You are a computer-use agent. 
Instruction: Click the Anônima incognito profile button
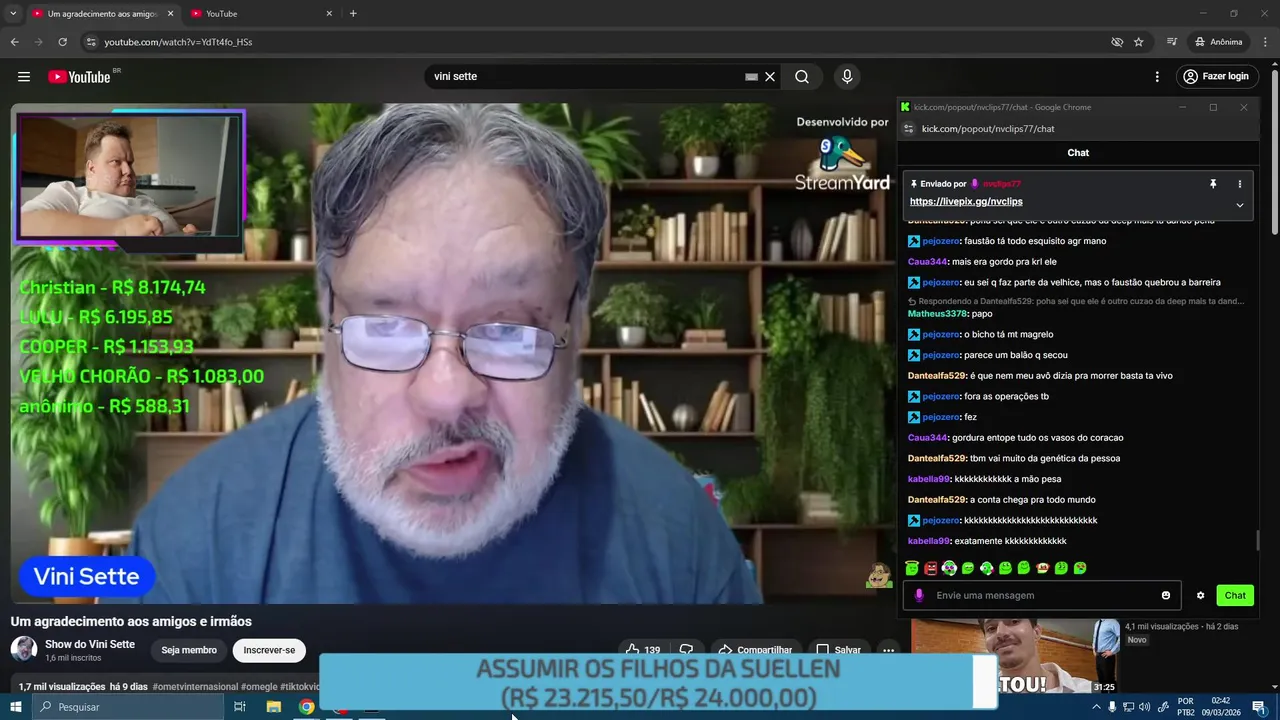[1218, 42]
